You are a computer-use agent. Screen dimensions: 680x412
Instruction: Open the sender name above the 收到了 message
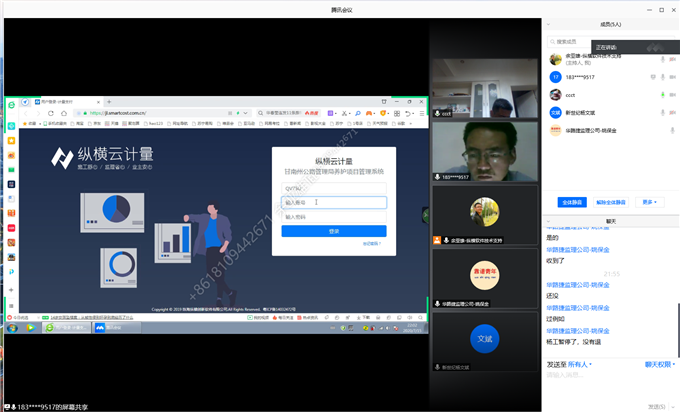tap(578, 250)
